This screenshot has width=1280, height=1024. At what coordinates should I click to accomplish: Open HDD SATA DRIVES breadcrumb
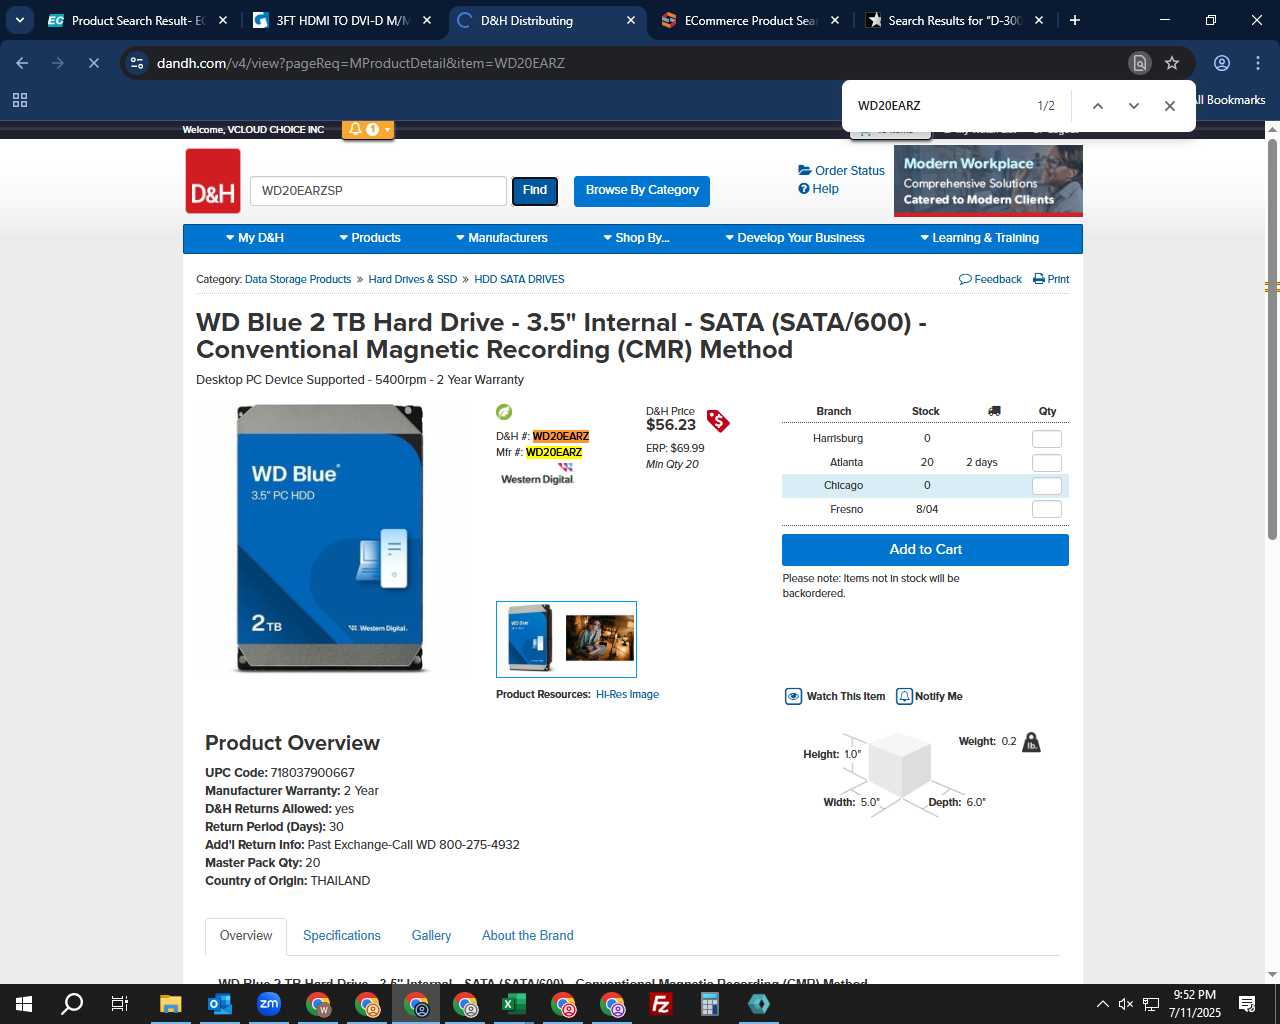click(x=519, y=279)
